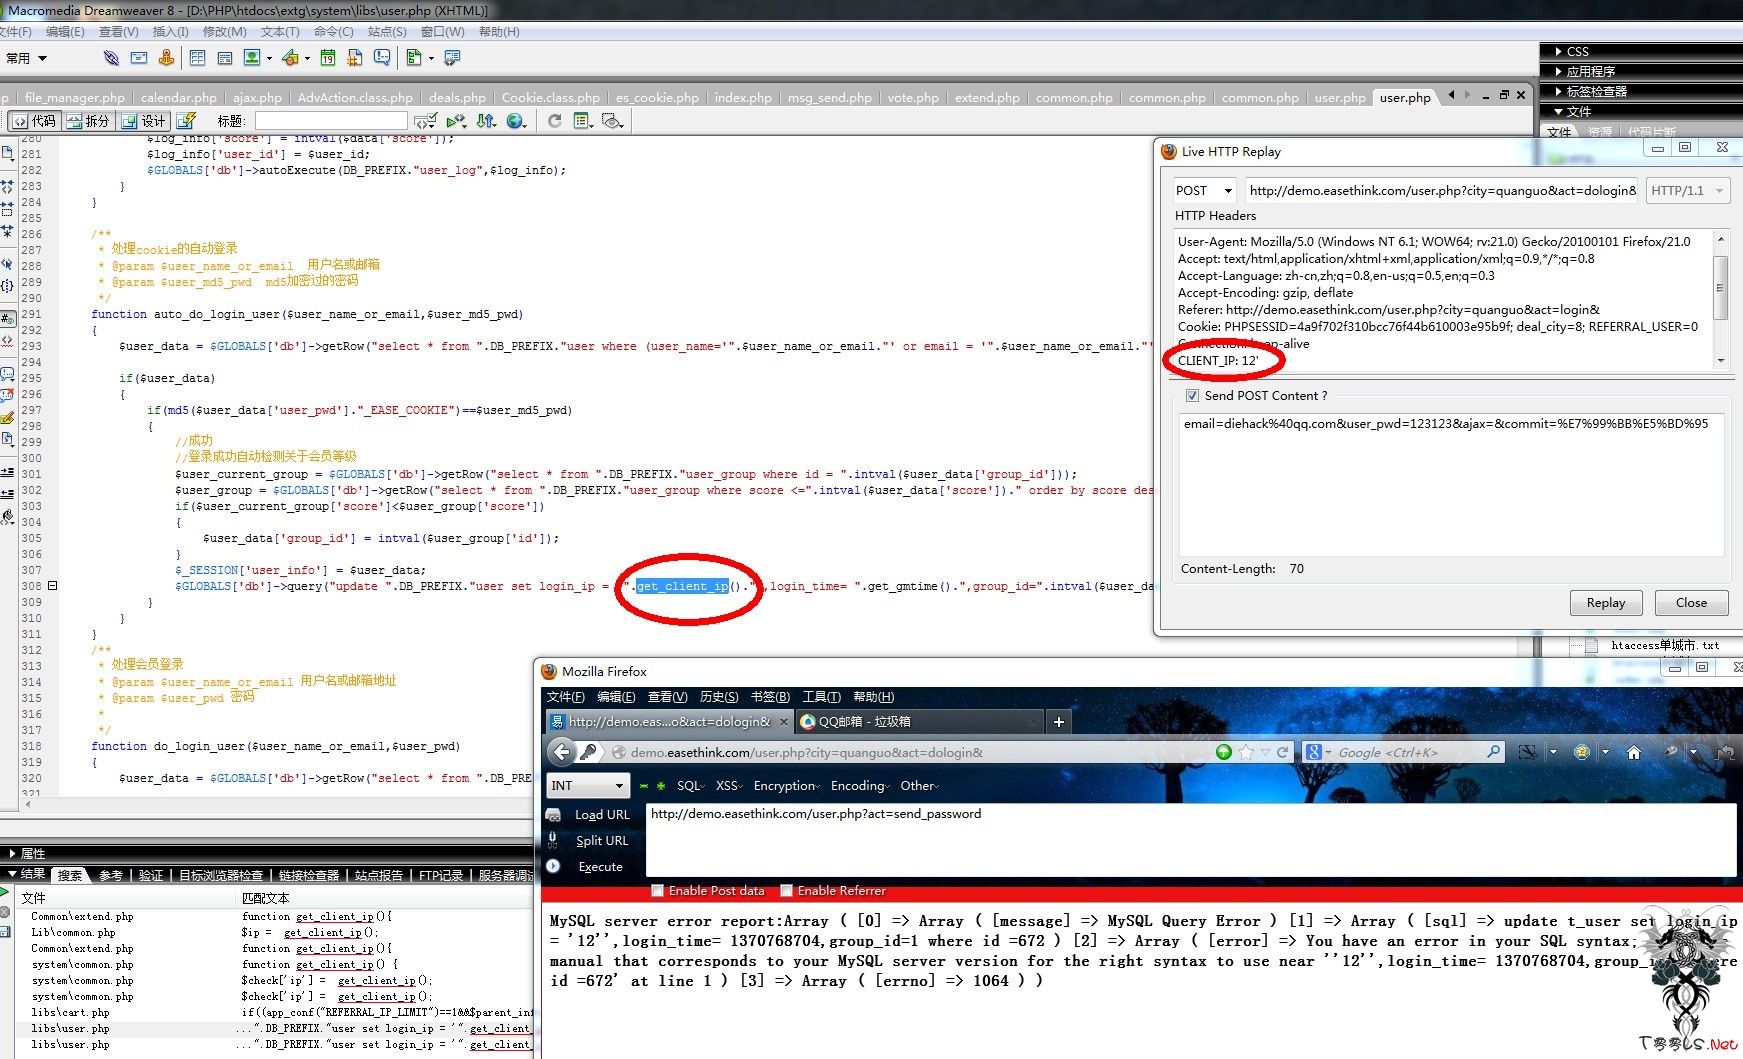Screen dimensions: 1743x1059
Task: Click the Insert Table icon
Action: tap(198, 58)
